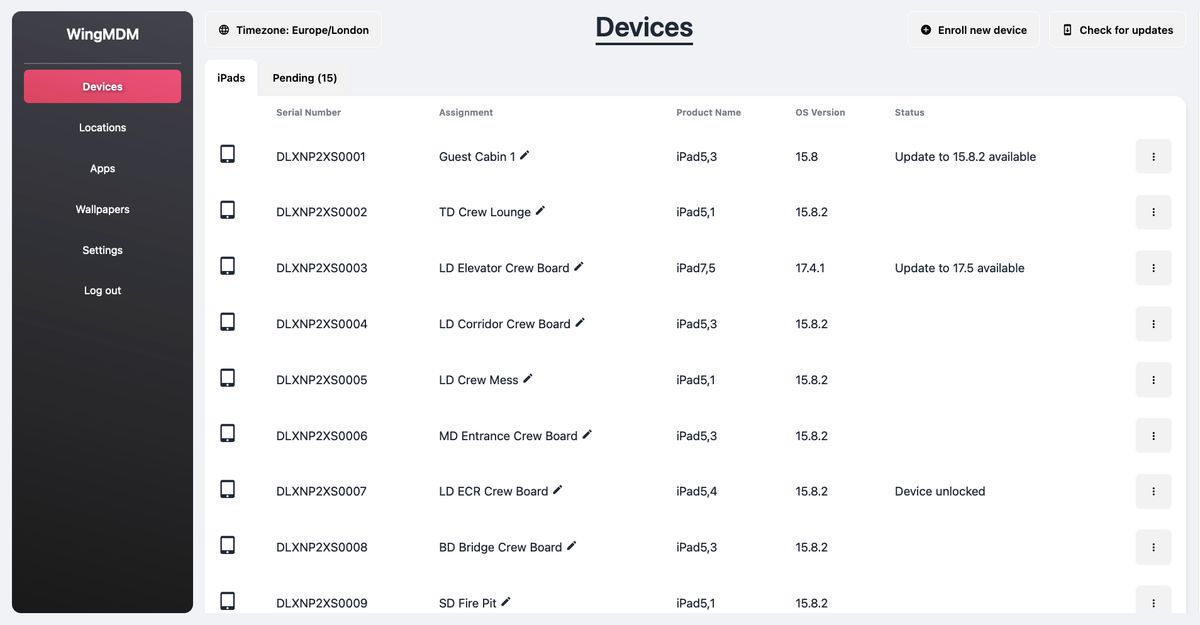Log out of WingMDM

coord(102,290)
